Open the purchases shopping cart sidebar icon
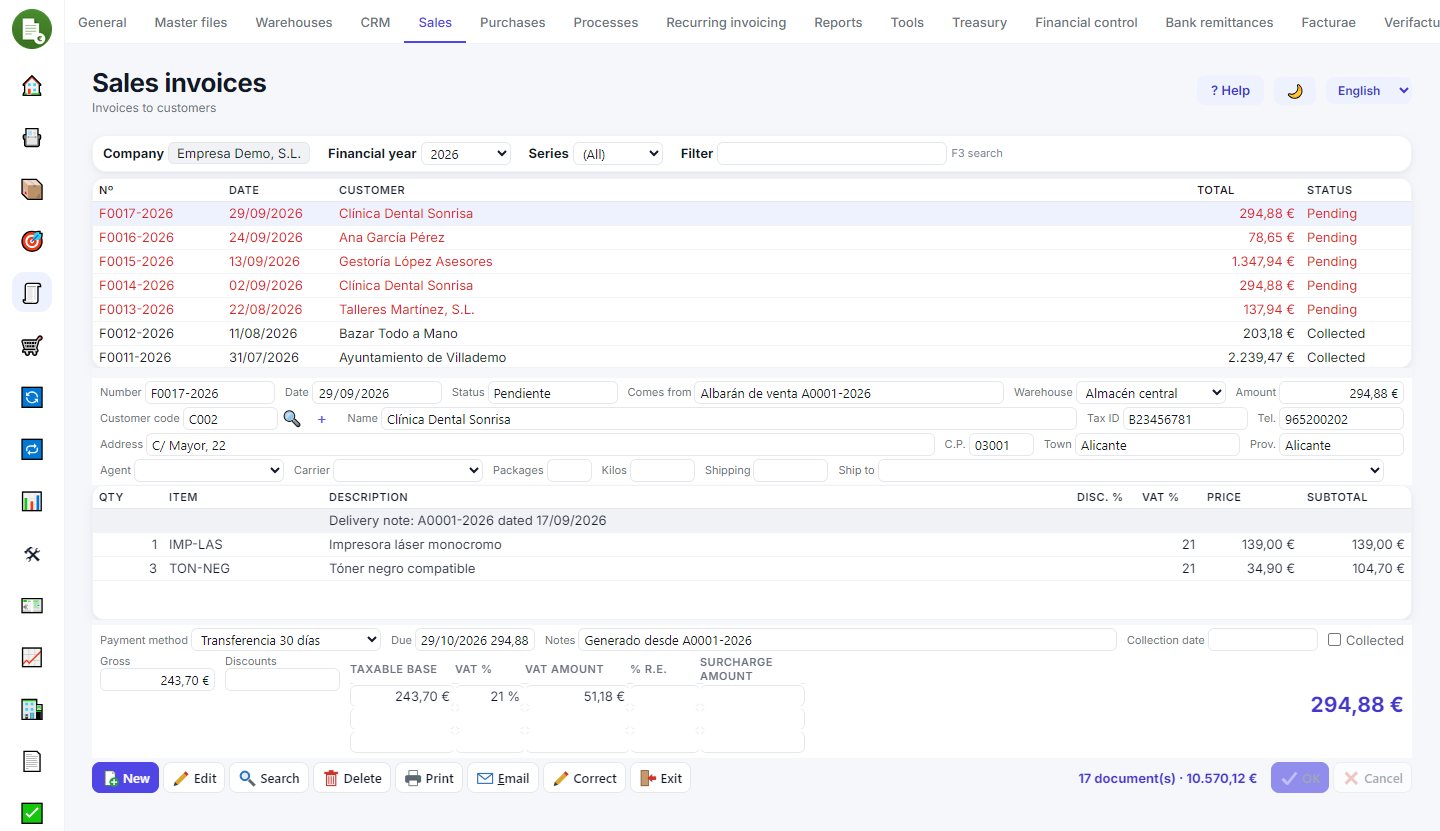The image size is (1440, 831). (x=32, y=345)
